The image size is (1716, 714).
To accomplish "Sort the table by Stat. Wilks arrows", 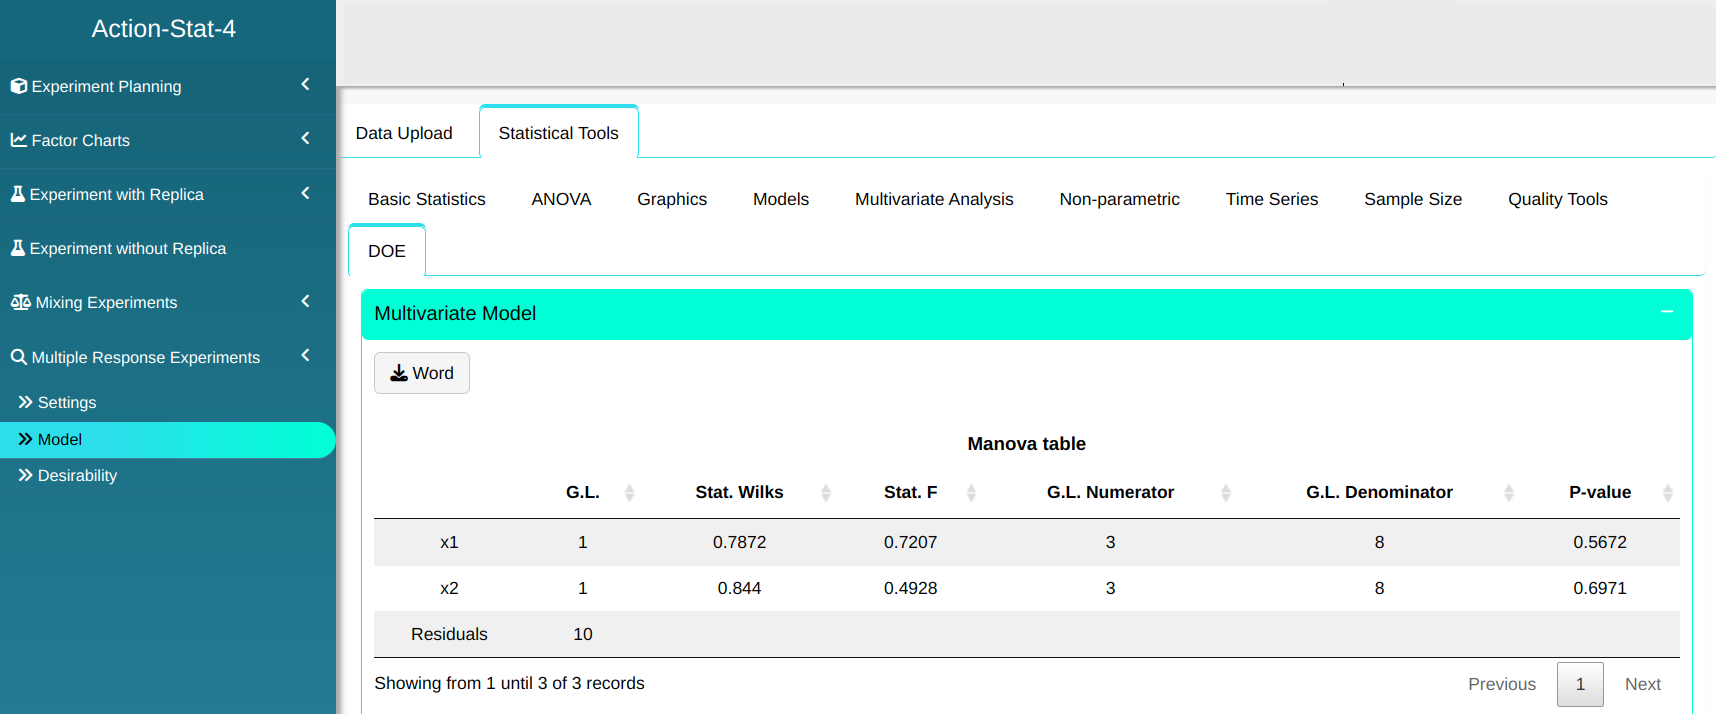I will [x=826, y=492].
